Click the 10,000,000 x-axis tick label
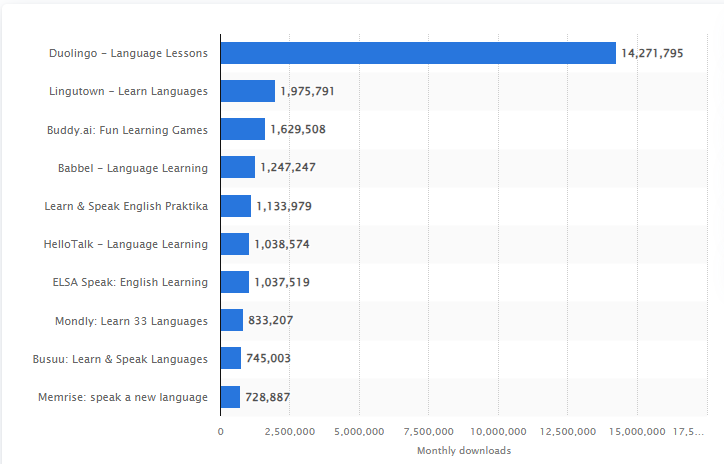The image size is (724, 464). tap(497, 431)
